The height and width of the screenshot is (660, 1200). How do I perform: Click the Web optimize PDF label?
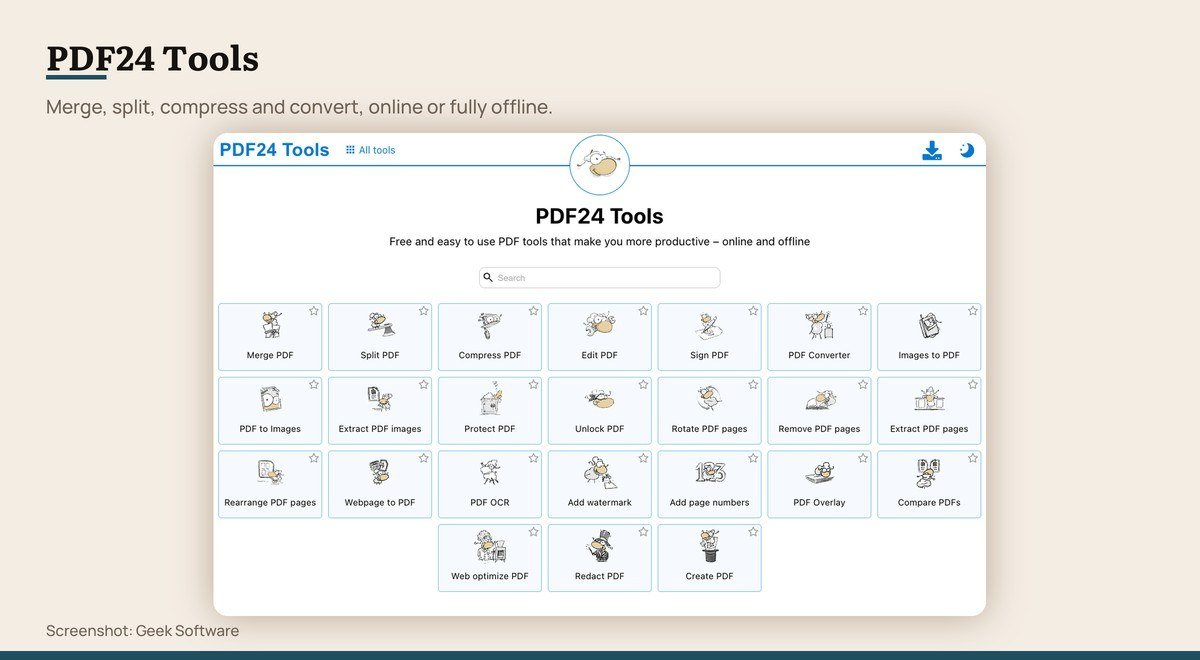(x=490, y=576)
